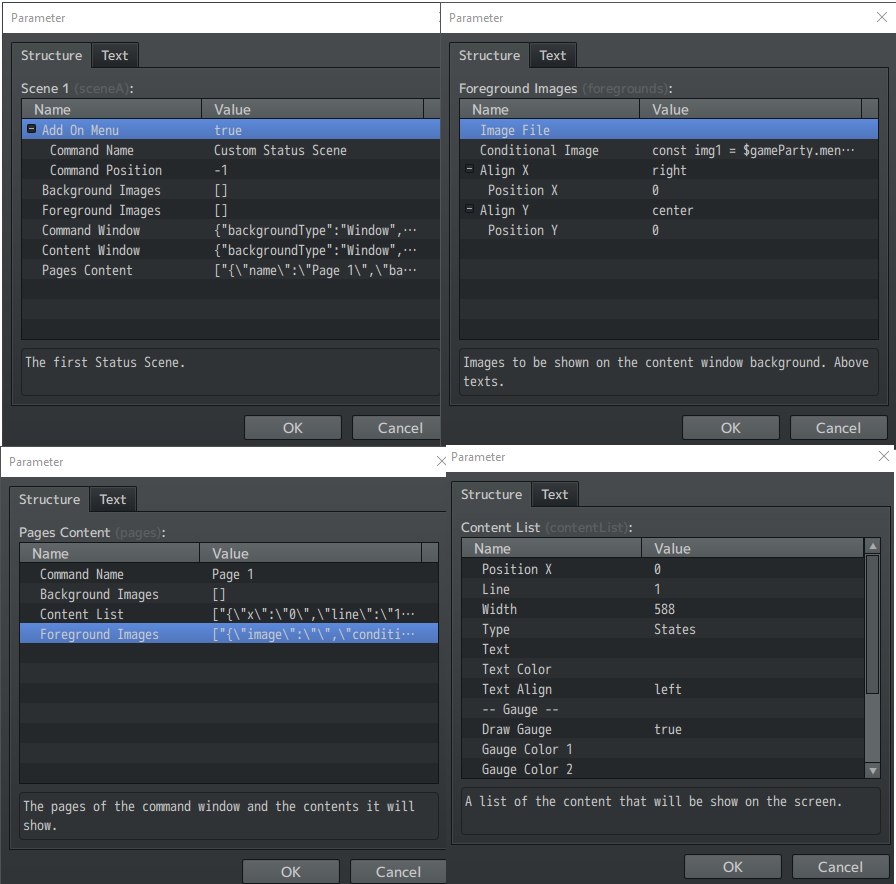Select the Align Y row
This screenshot has height=884, width=896.
[669, 210]
